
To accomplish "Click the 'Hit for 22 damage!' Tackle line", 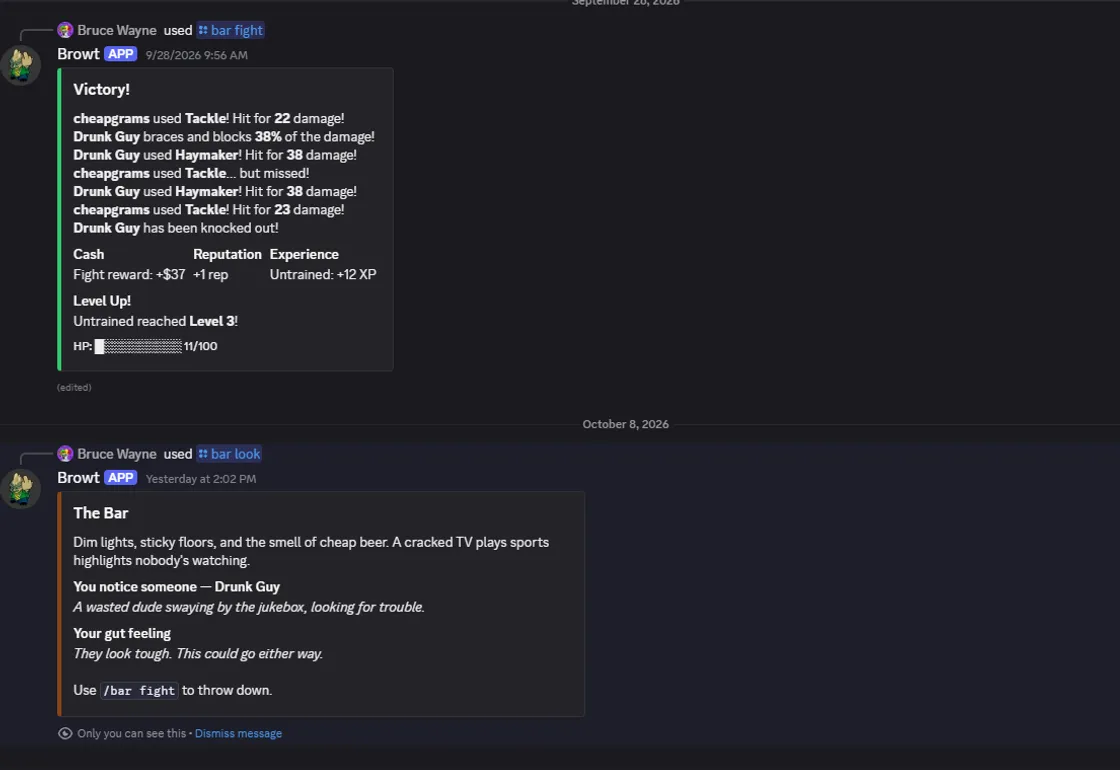I will click(x=209, y=118).
